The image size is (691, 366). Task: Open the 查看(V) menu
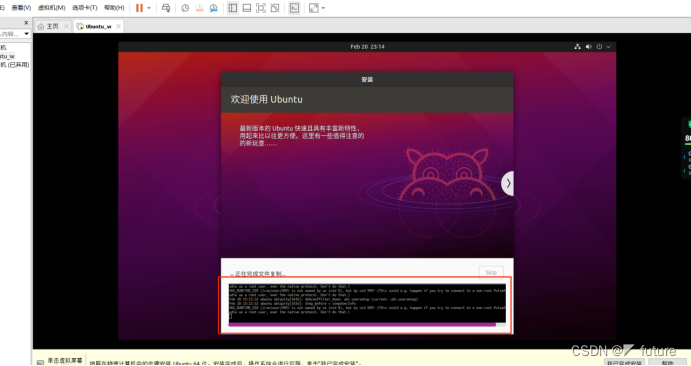[x=21, y=8]
